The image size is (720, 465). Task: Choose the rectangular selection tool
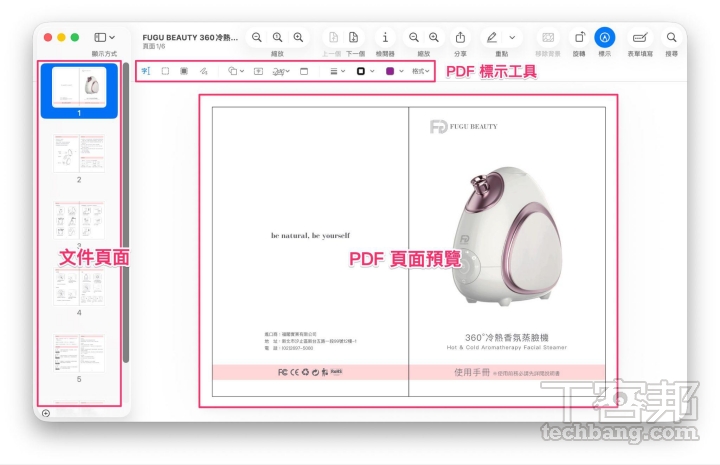tap(165, 71)
